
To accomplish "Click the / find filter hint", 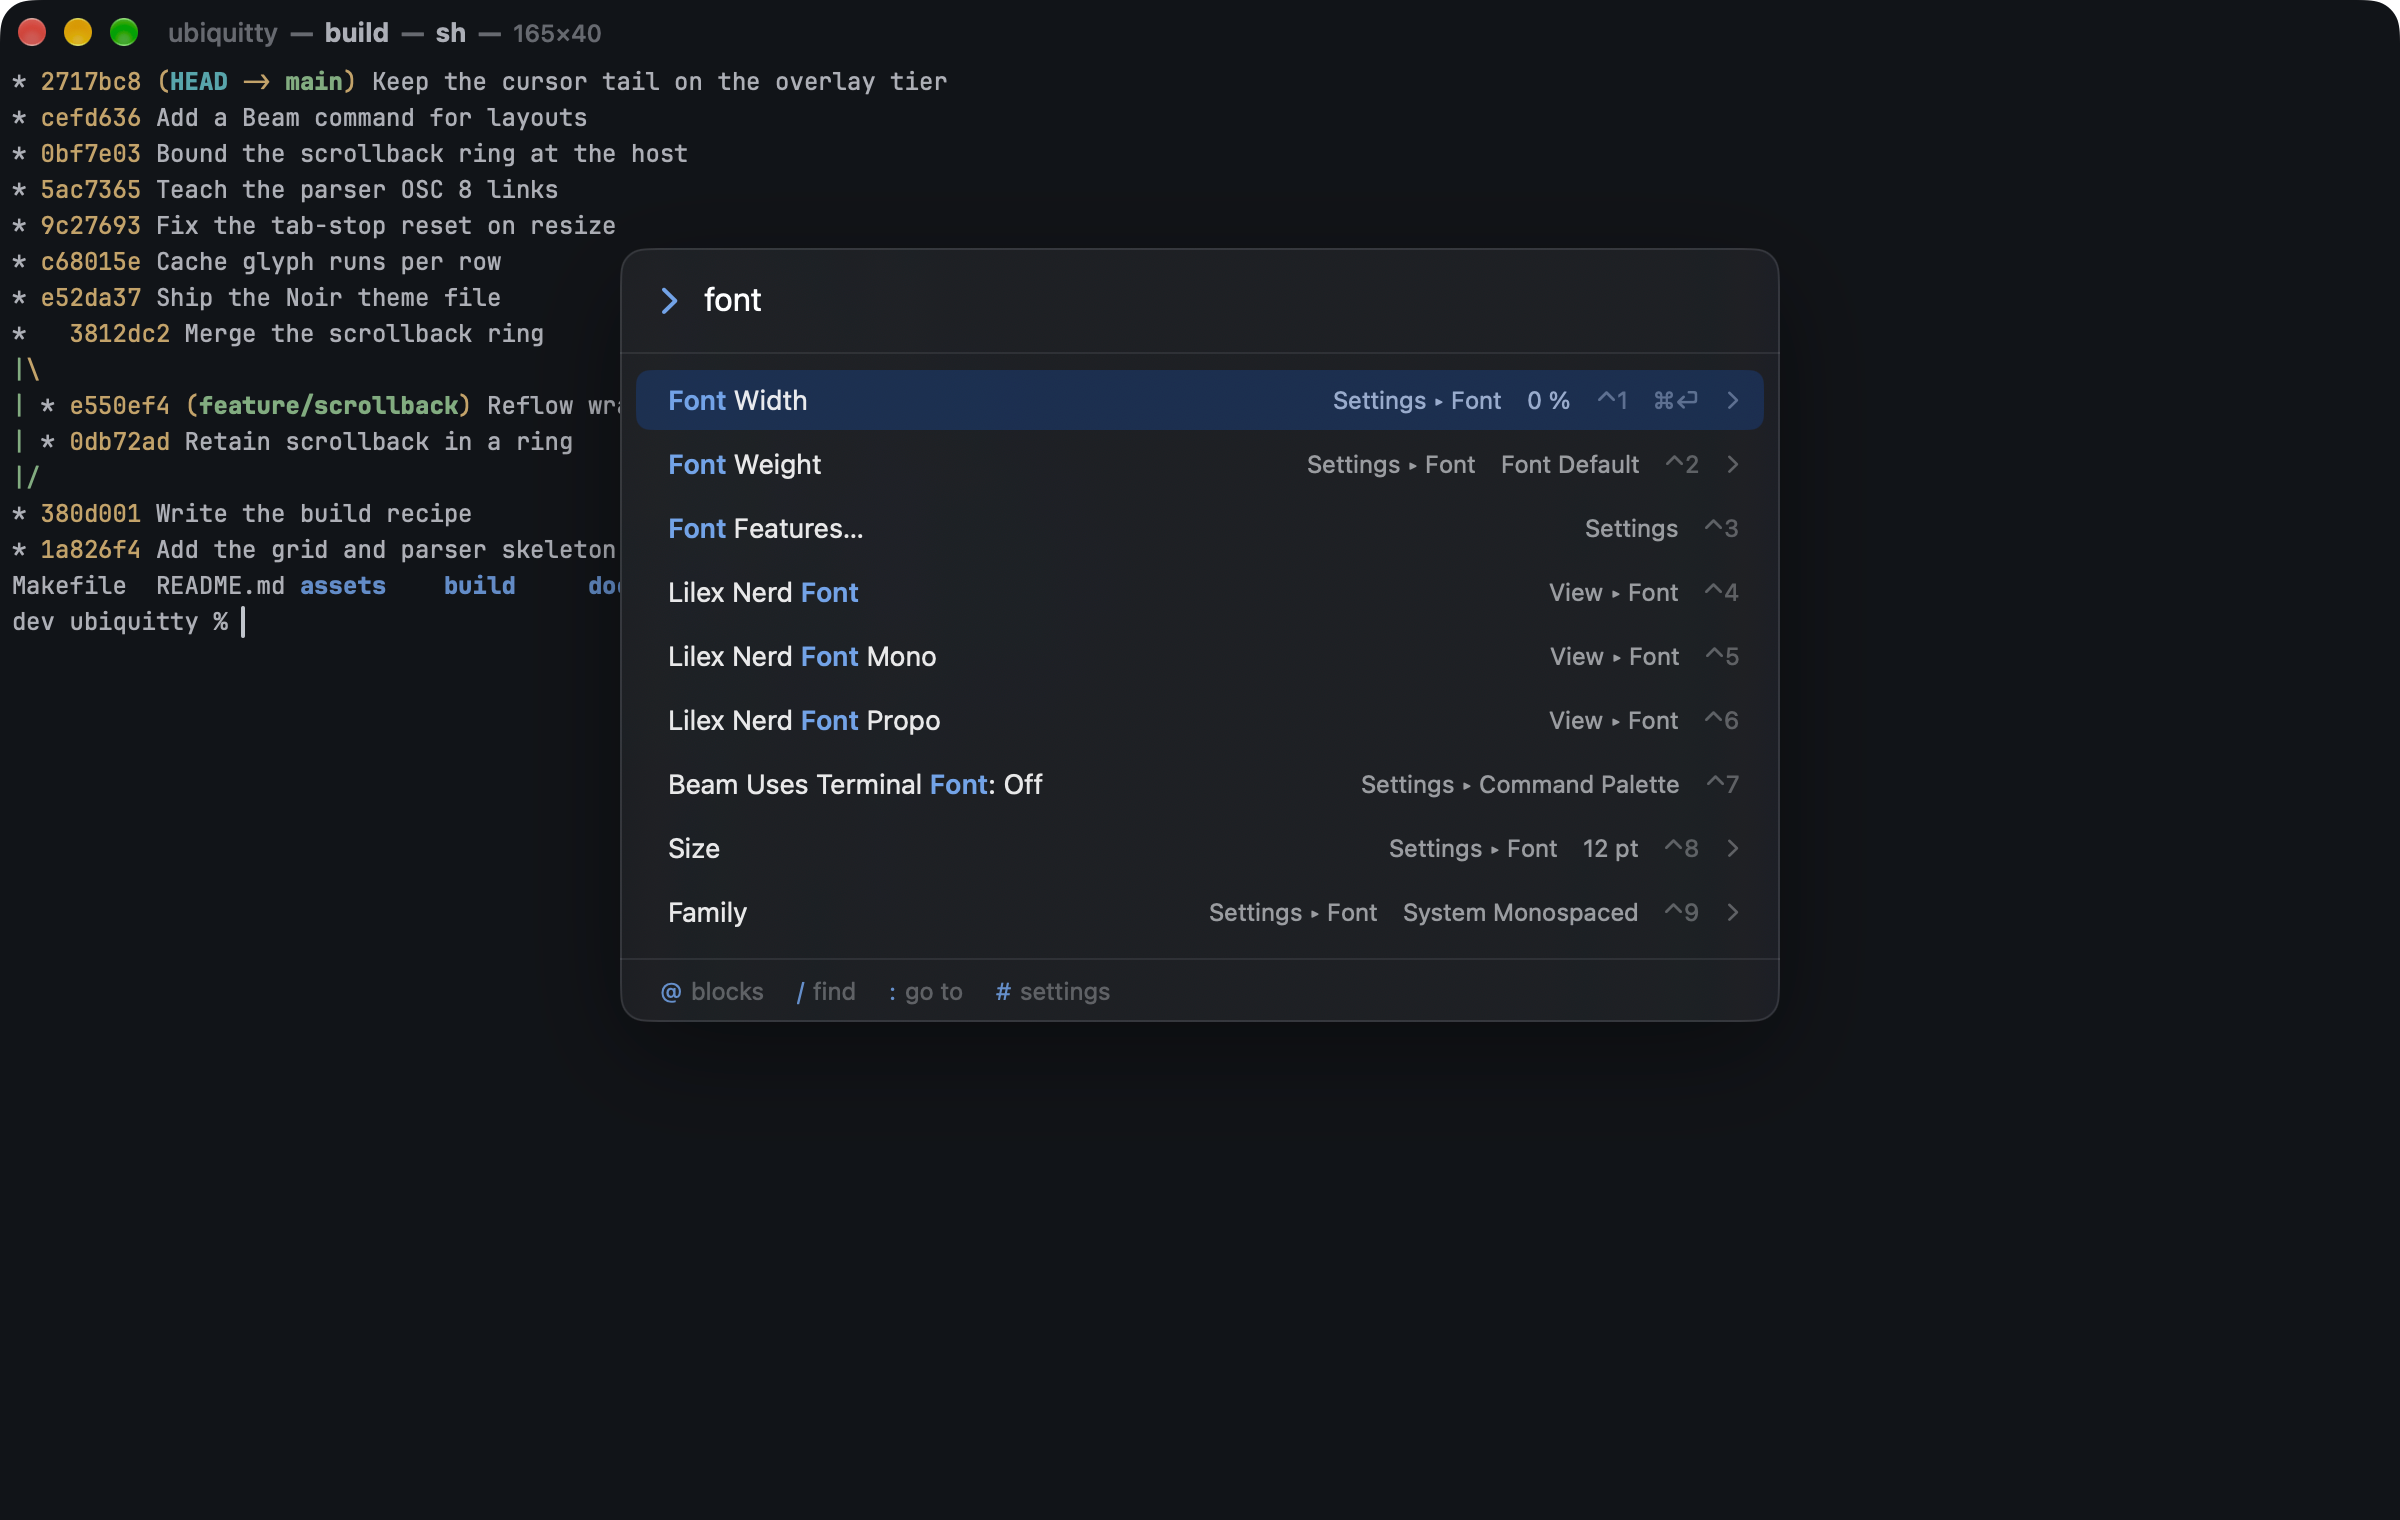I will pyautogui.click(x=826, y=991).
